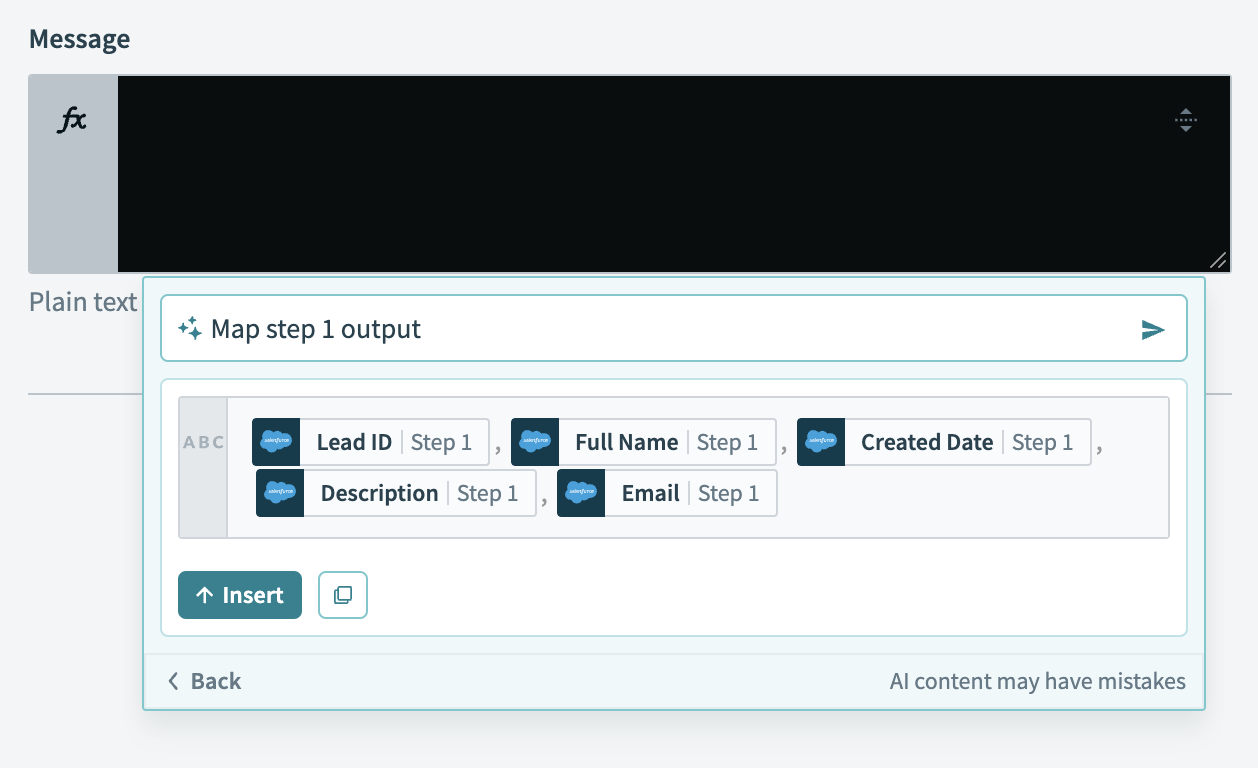Click the Salesforce icon on the Created Date pill

(x=821, y=442)
